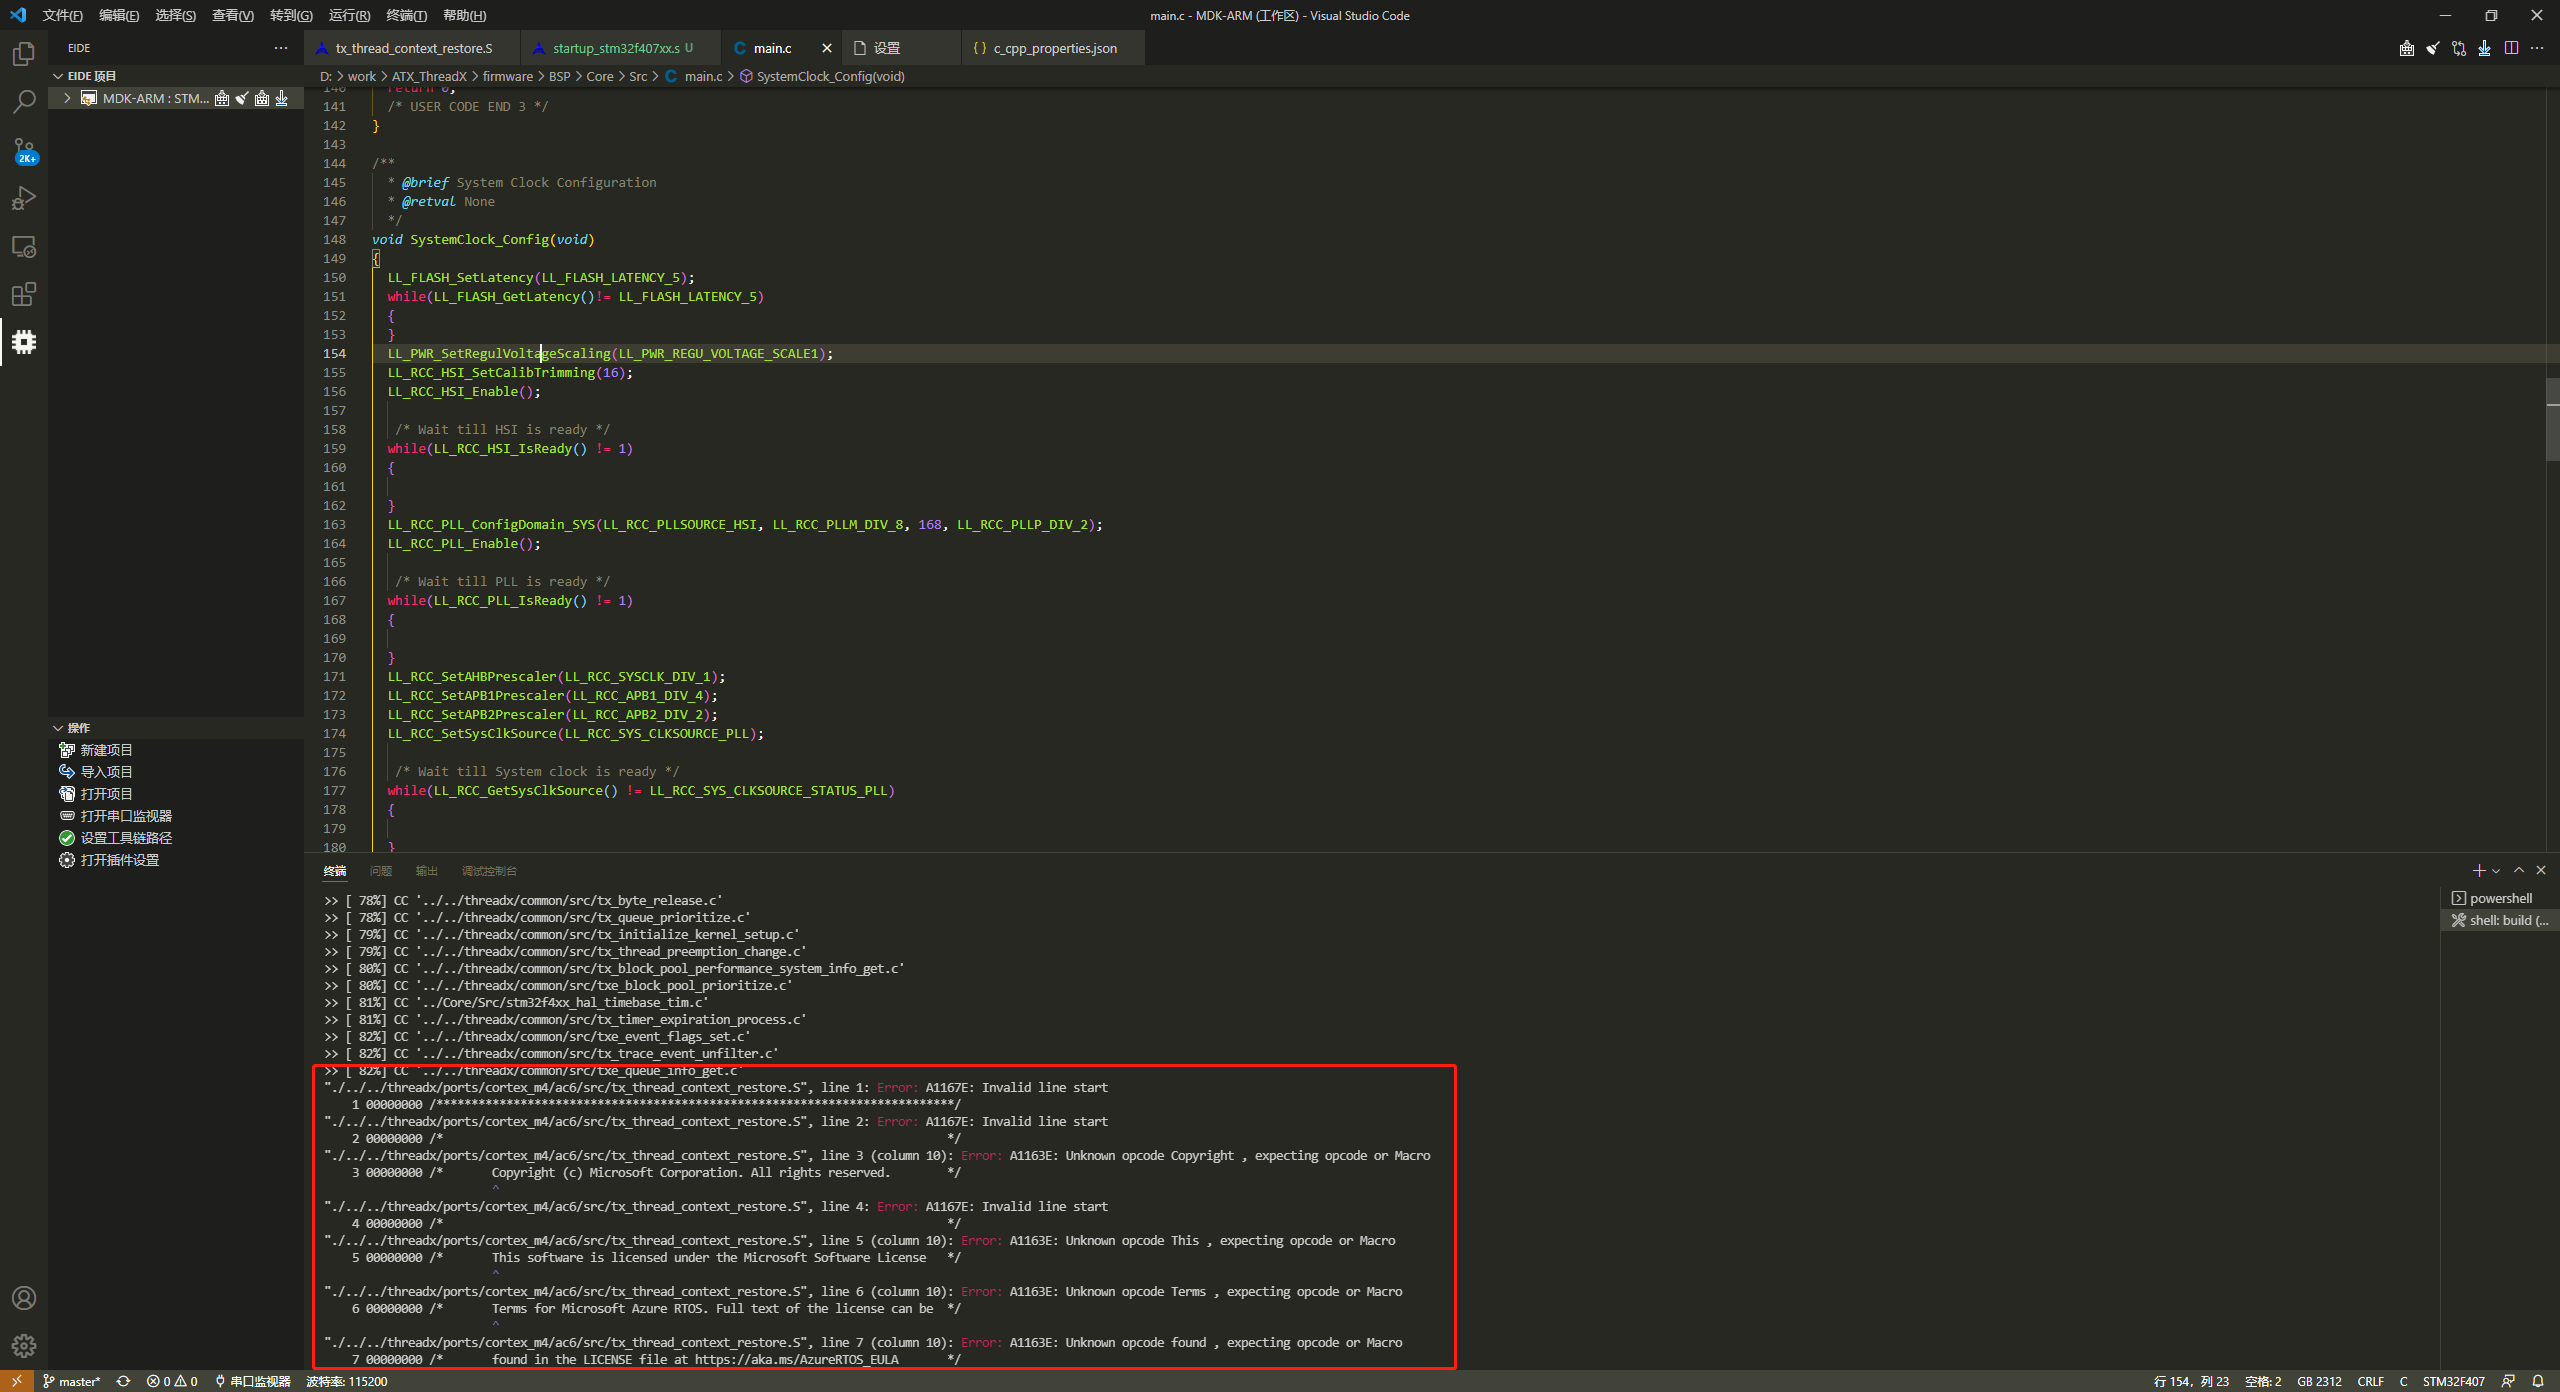The height and width of the screenshot is (1392, 2560).
Task: Clean the project using broom icon
Action: 241,98
